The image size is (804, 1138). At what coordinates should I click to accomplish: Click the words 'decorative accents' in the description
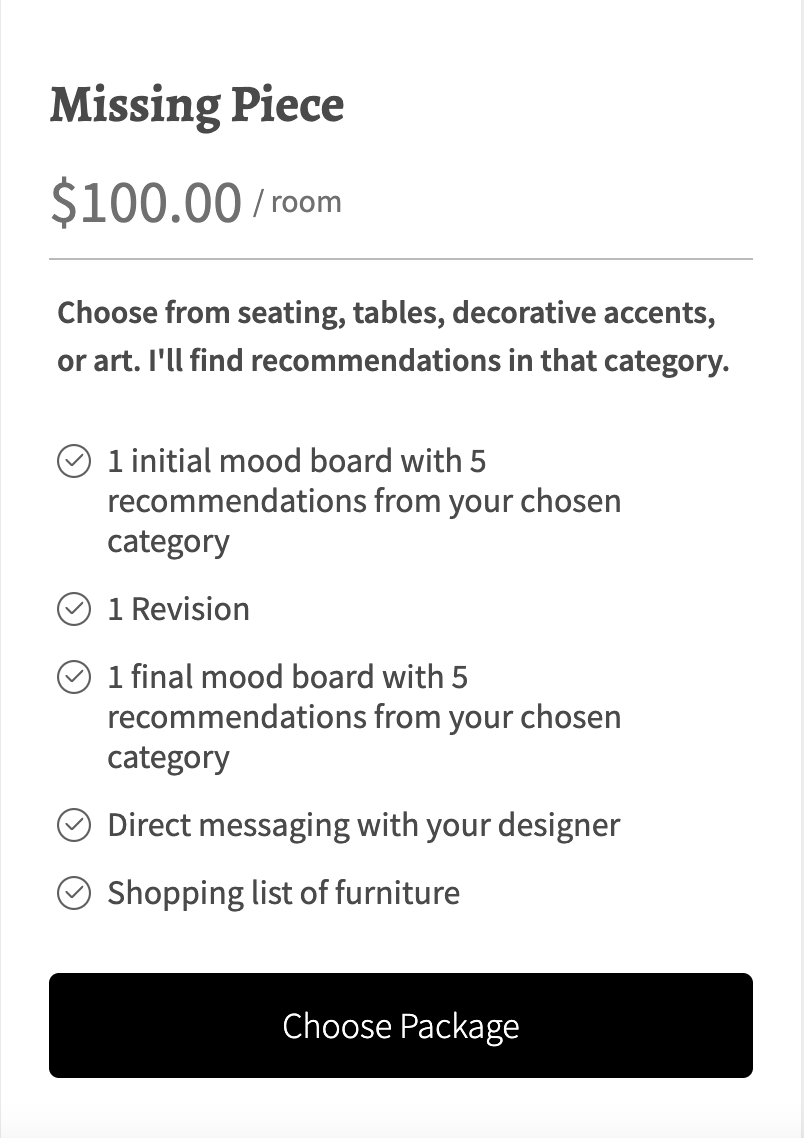582,313
